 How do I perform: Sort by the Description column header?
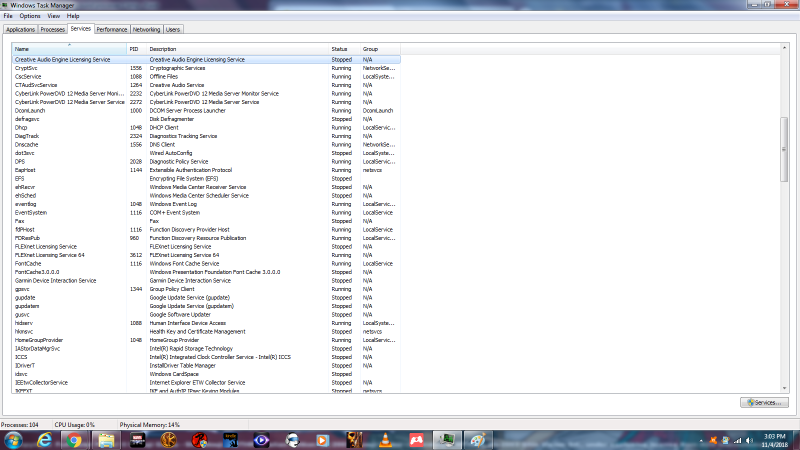(238, 49)
